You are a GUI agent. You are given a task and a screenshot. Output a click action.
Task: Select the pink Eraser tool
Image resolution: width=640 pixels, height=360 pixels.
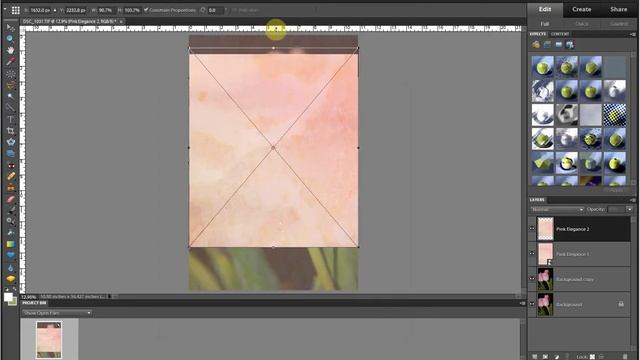(x=10, y=199)
